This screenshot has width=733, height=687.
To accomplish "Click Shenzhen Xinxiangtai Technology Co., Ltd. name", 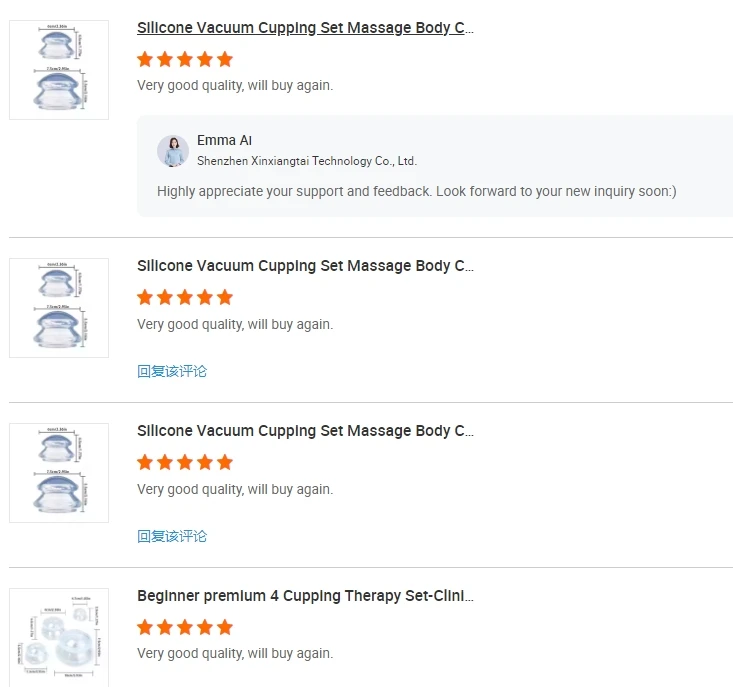I will pos(306,161).
